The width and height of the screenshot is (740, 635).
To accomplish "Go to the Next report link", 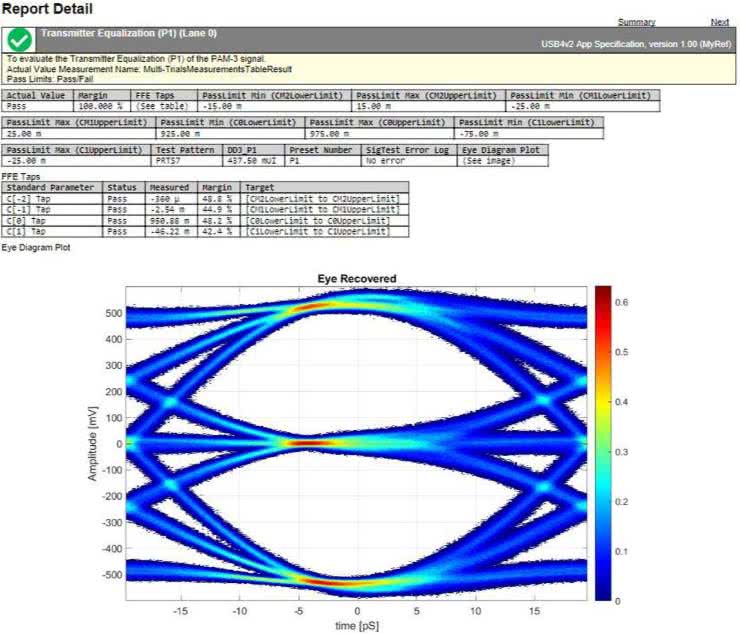I will 719,22.
